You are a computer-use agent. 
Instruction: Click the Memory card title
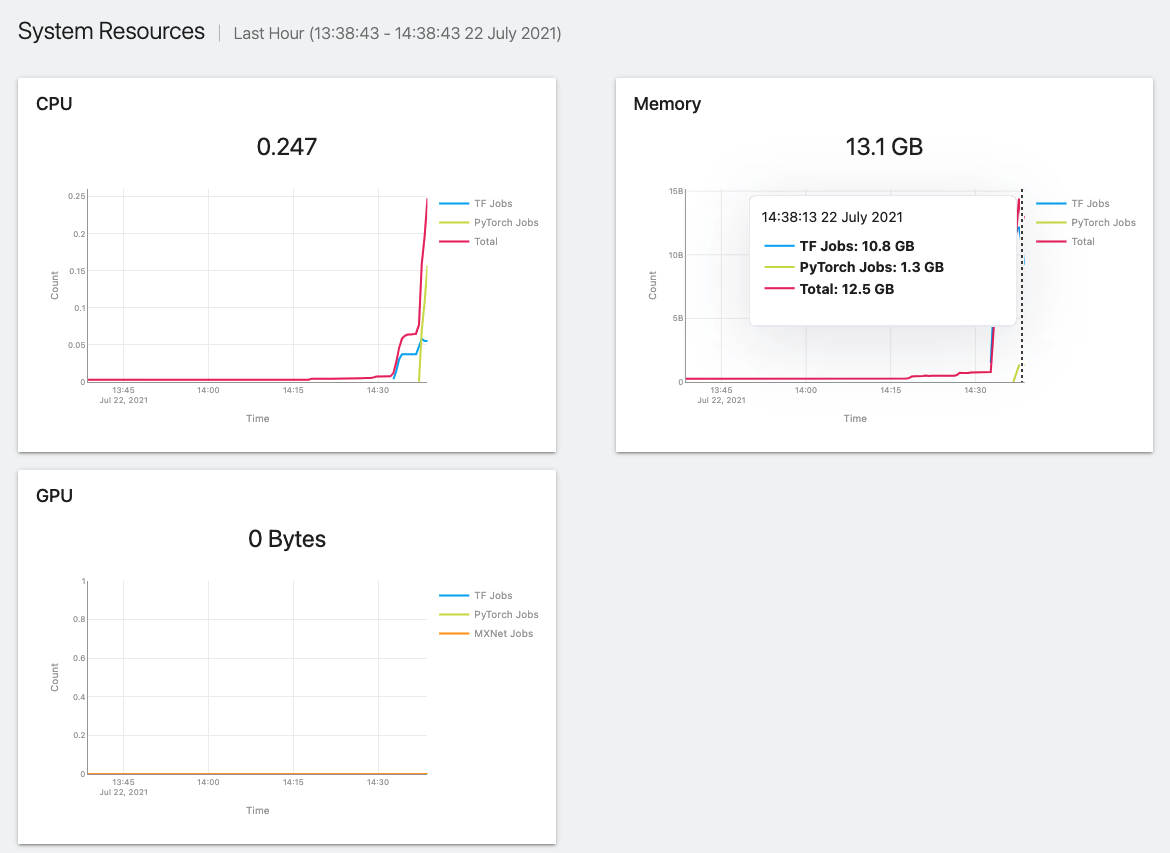point(667,104)
